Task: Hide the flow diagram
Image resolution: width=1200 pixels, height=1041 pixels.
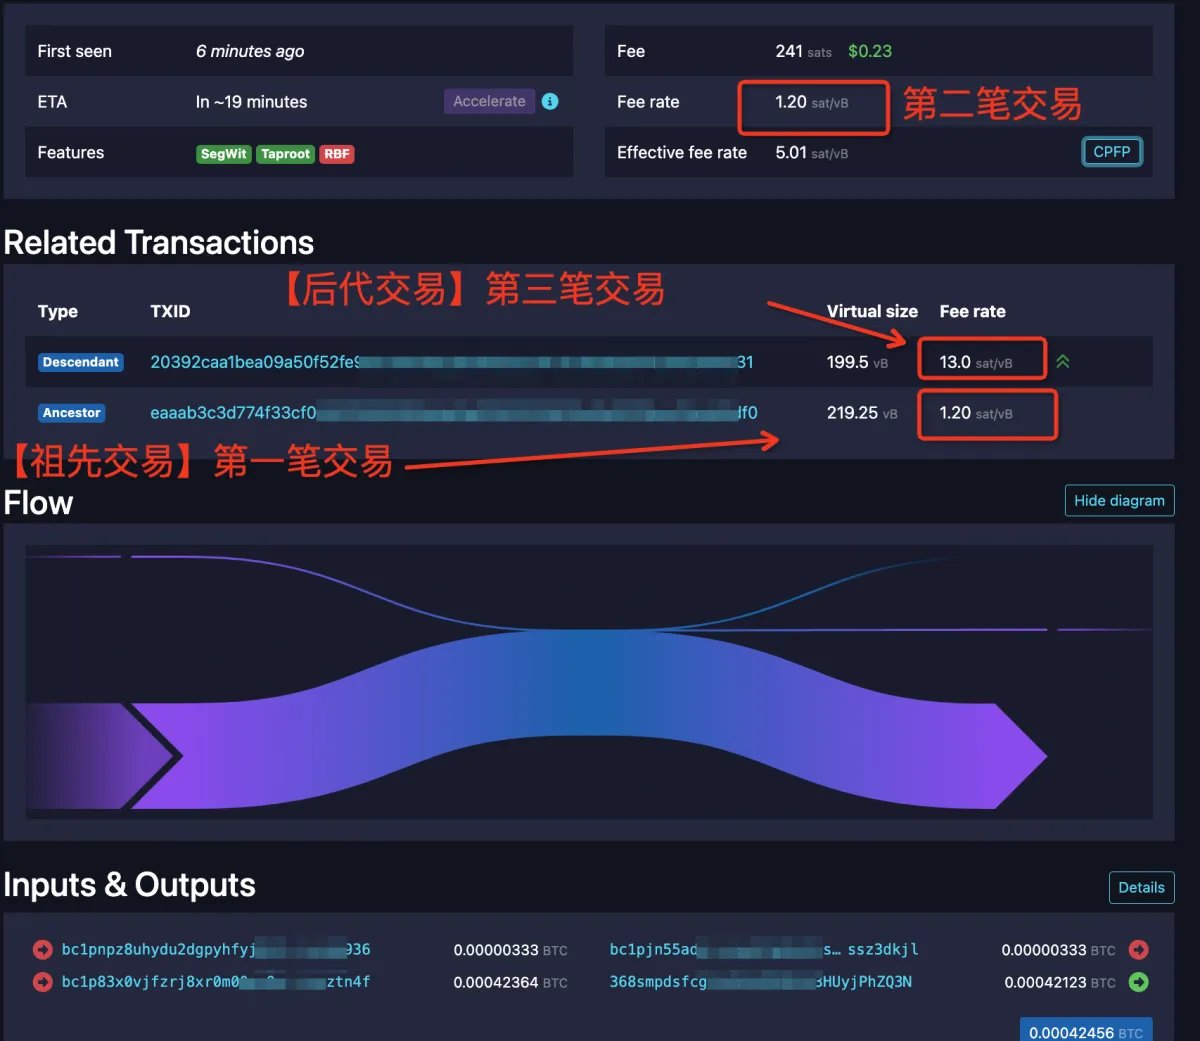Action: click(x=1119, y=500)
